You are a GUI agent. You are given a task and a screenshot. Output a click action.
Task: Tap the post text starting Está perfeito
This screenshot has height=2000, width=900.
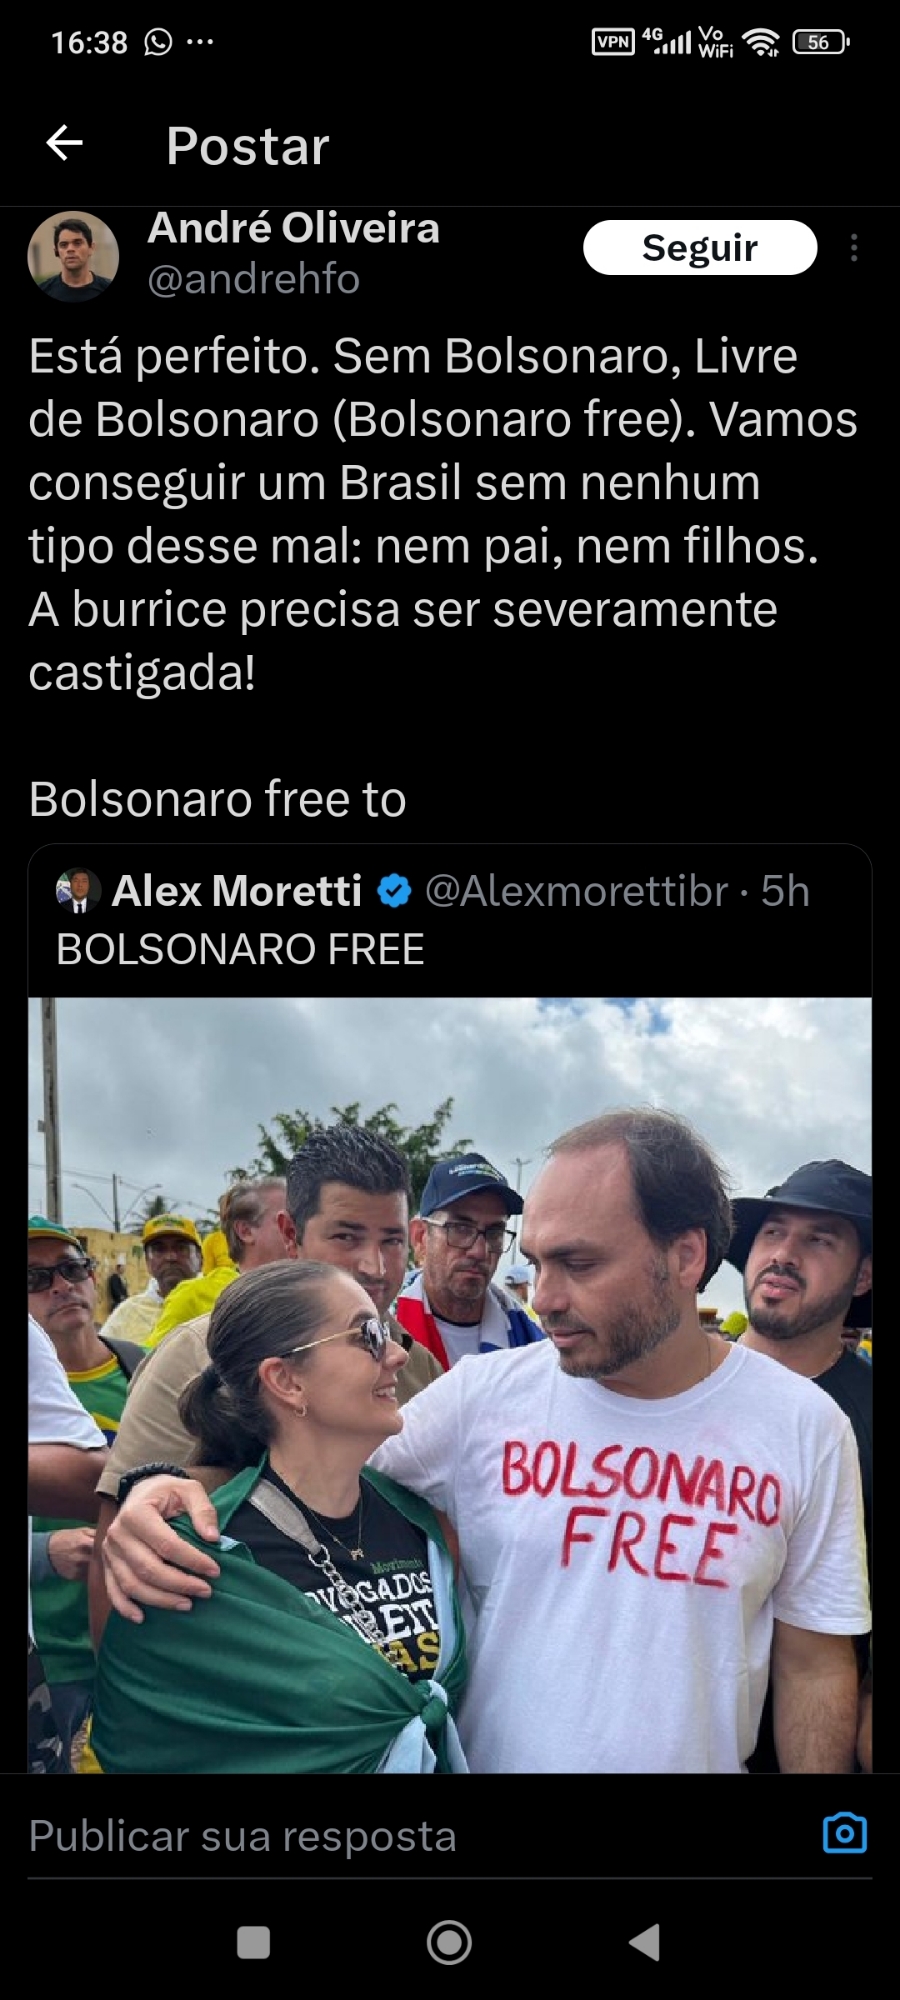click(x=443, y=514)
